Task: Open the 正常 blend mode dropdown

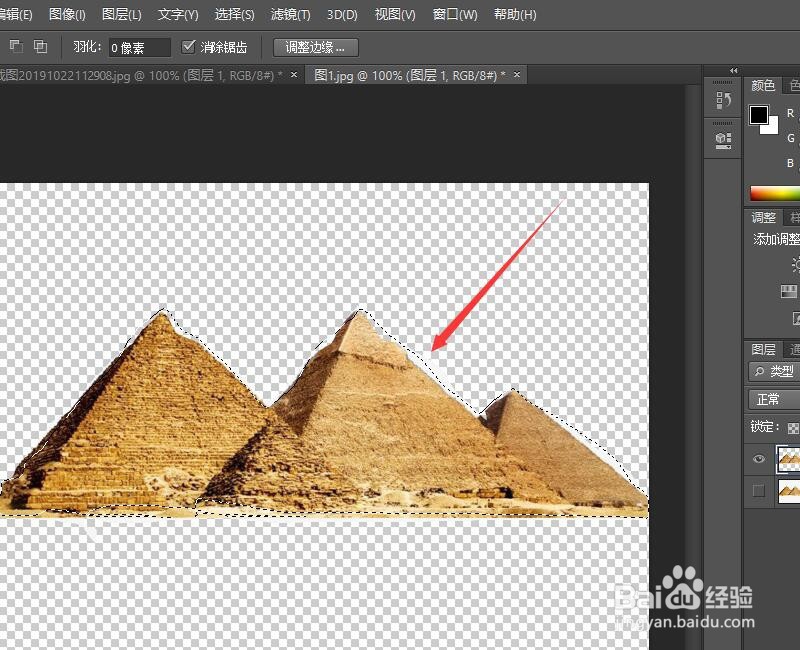Action: coord(774,399)
